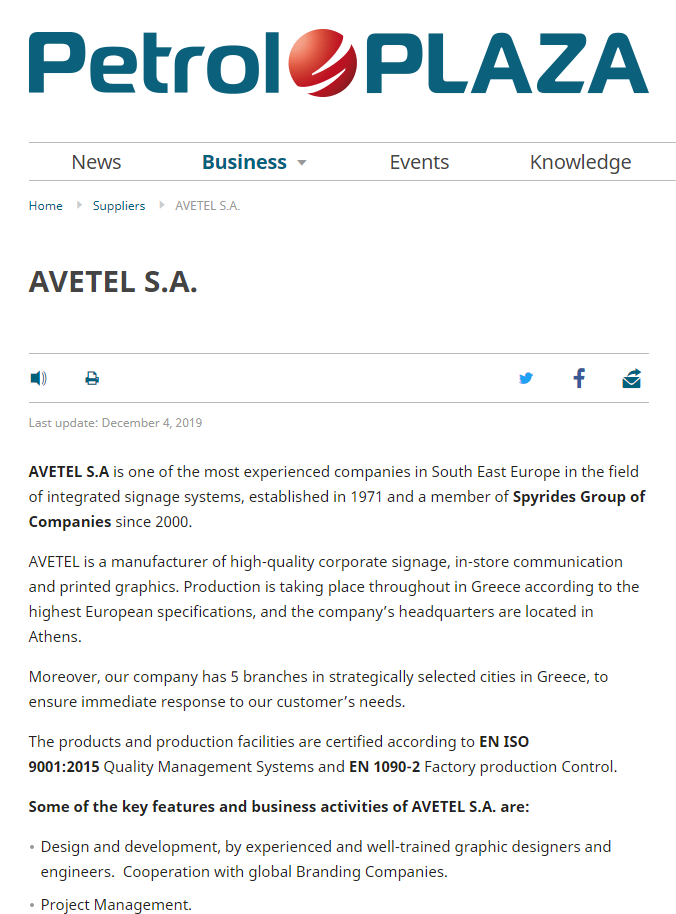The height and width of the screenshot is (914, 676).
Task: Click the AVETEL S.A. breadcrumb item
Action: click(x=207, y=206)
